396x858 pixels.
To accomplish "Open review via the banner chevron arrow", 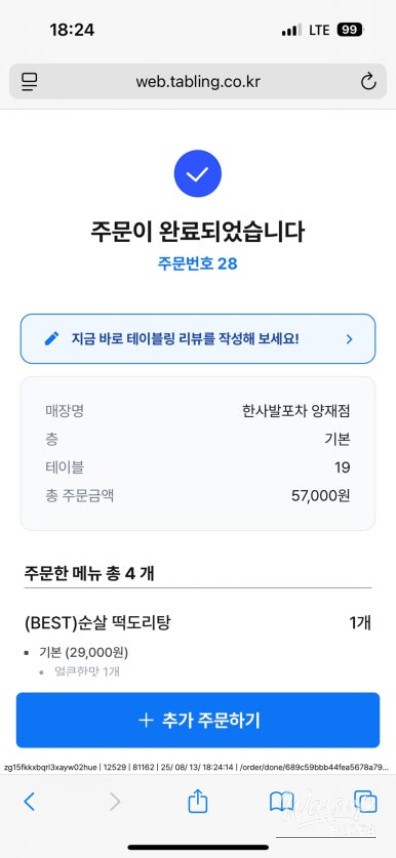I will point(350,339).
